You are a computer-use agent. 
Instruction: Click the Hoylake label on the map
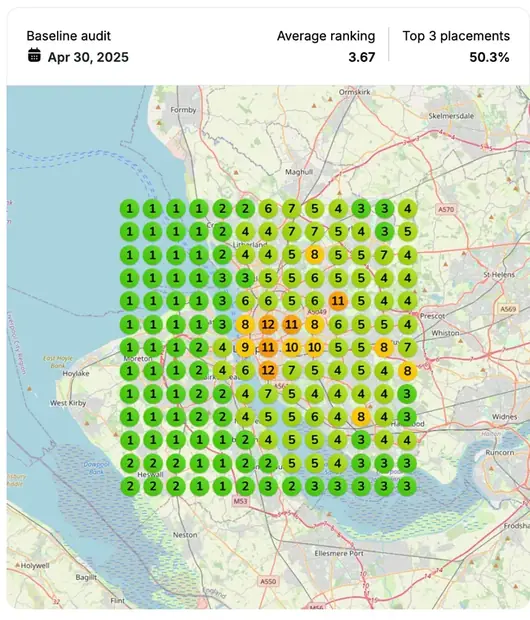(76, 373)
